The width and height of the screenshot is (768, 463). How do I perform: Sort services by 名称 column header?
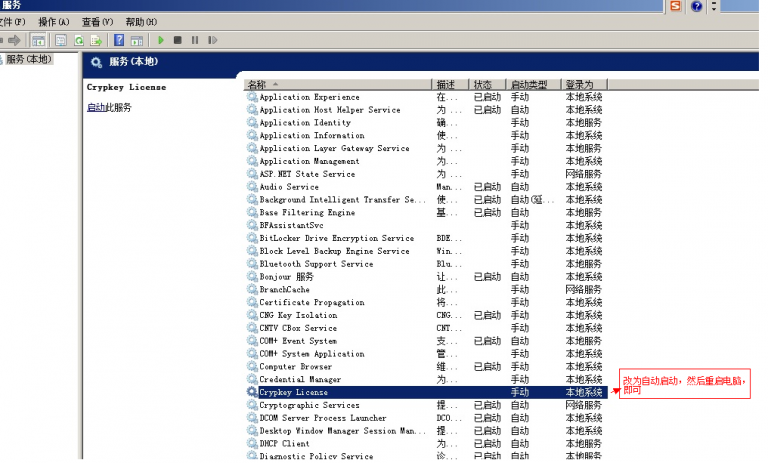(x=257, y=85)
